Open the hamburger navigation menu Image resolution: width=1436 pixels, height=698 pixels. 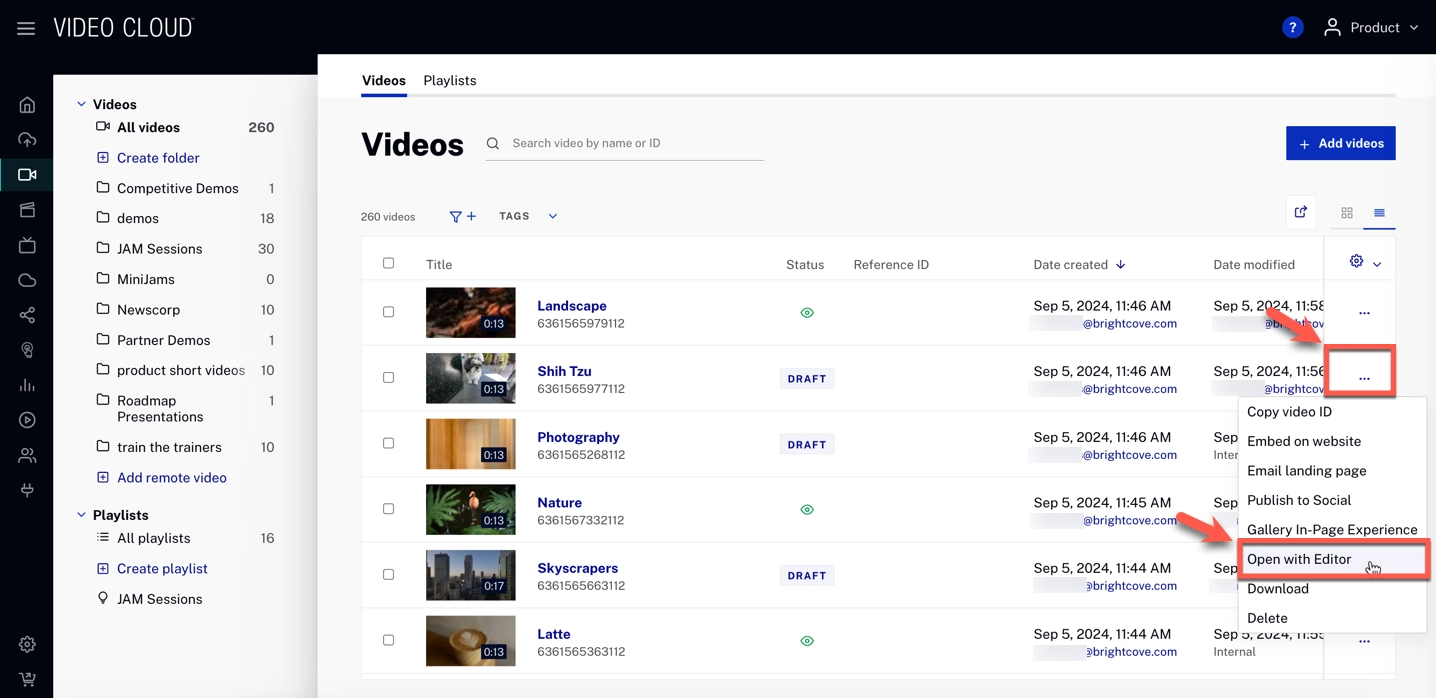point(26,28)
